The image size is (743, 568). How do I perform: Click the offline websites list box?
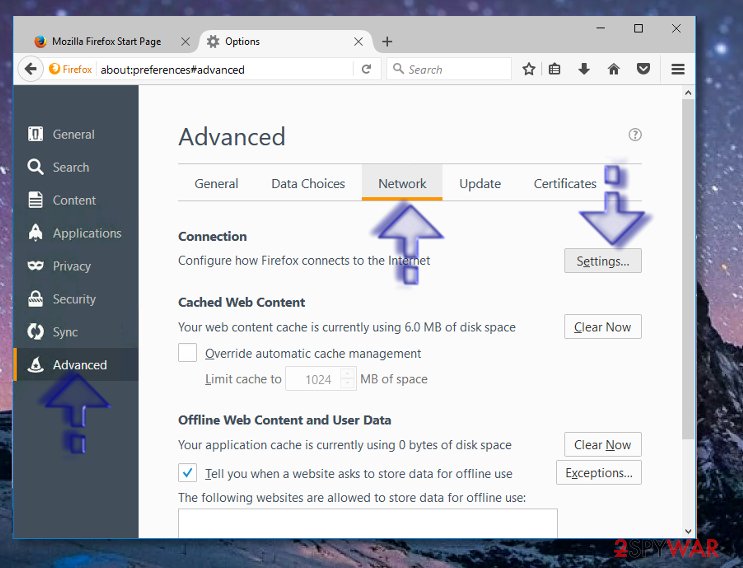pyautogui.click(x=368, y=523)
